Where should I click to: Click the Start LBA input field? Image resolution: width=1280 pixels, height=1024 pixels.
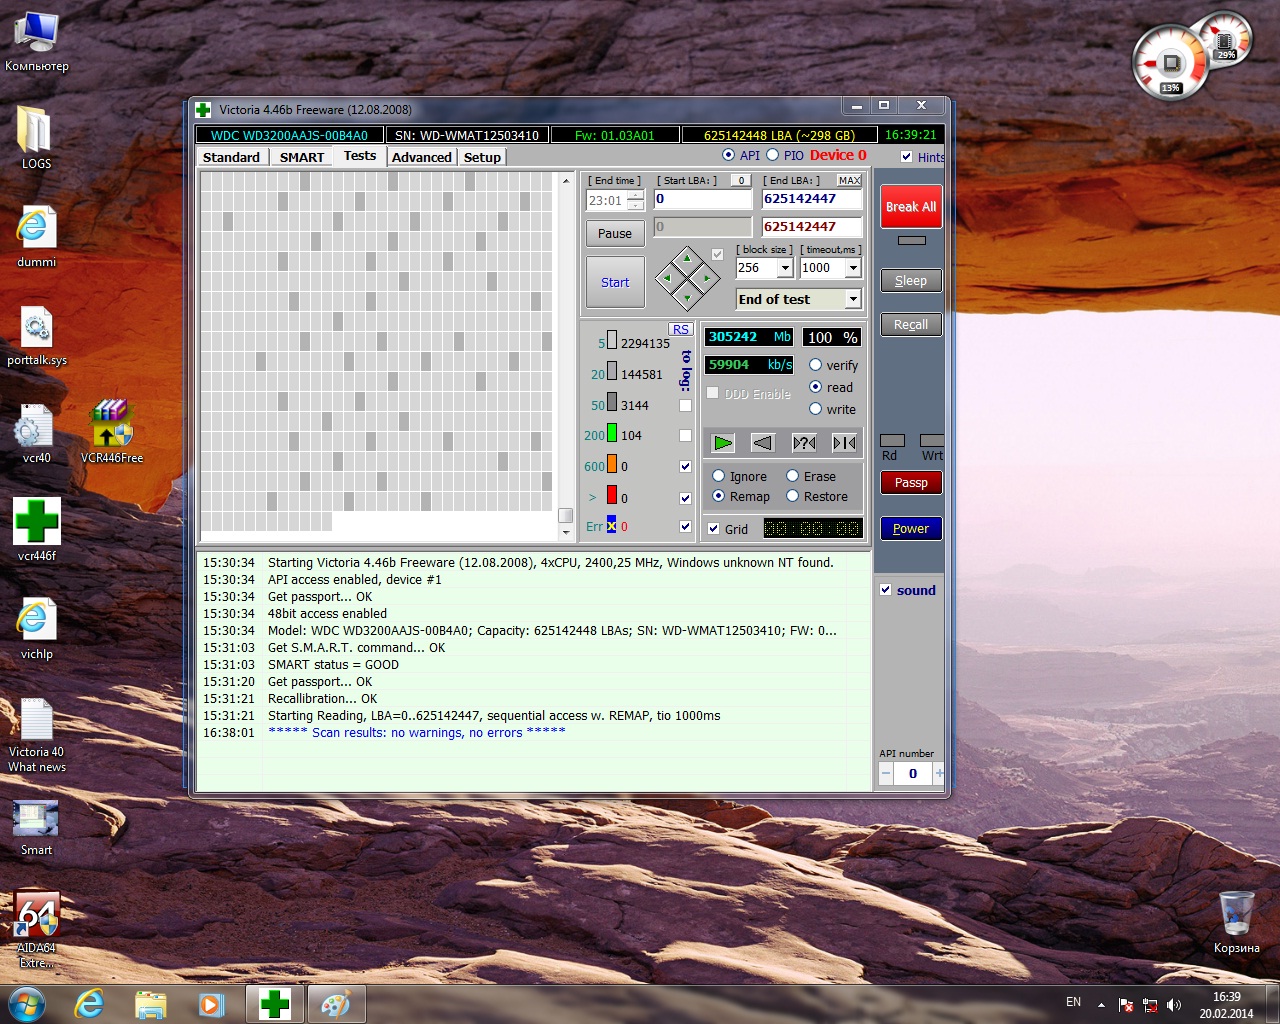[702, 199]
